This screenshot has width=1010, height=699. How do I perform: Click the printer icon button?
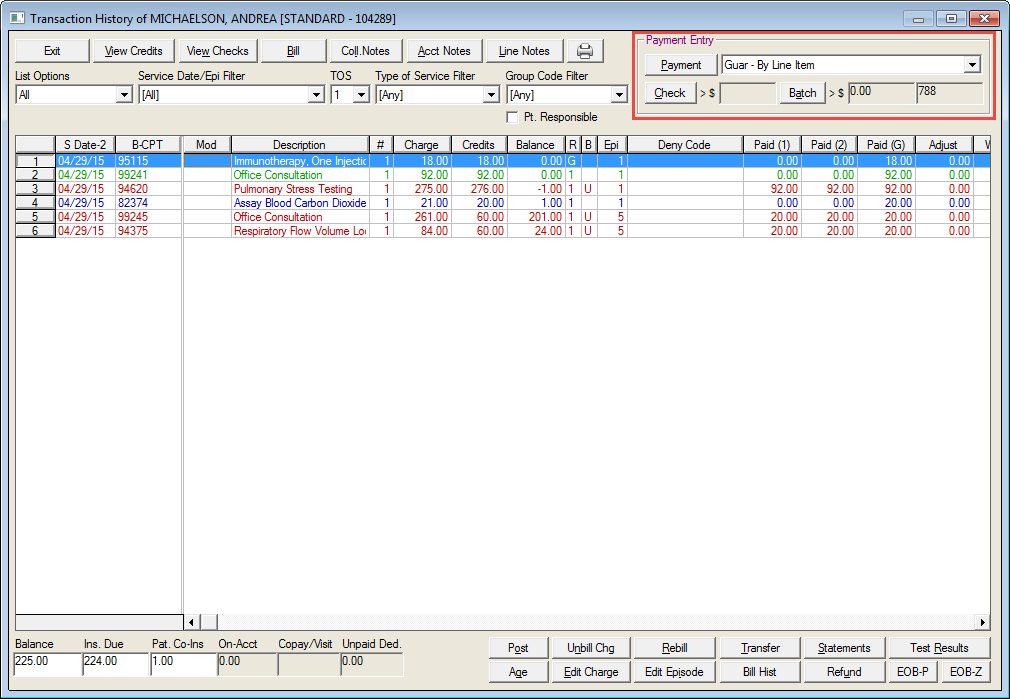pyautogui.click(x=585, y=51)
